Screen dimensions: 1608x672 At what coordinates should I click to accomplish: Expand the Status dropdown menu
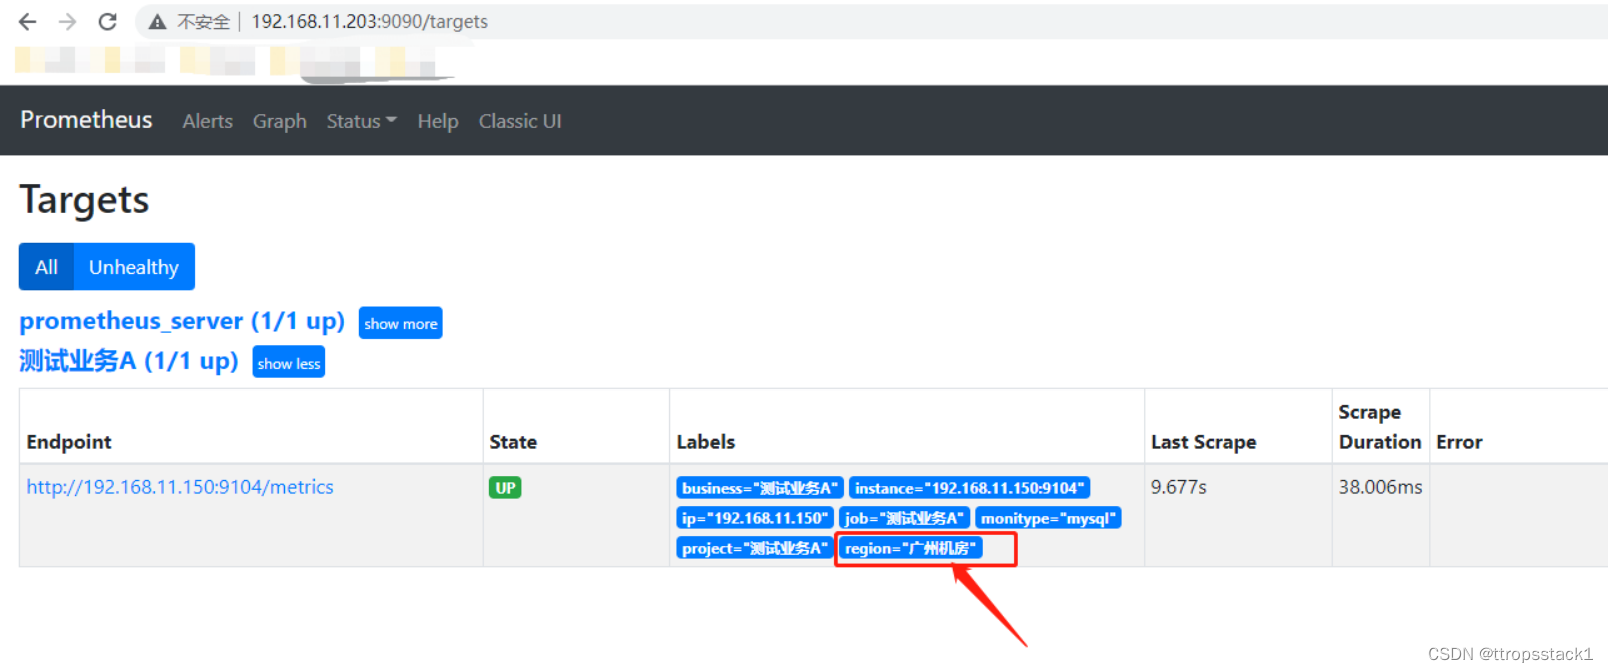pos(361,121)
